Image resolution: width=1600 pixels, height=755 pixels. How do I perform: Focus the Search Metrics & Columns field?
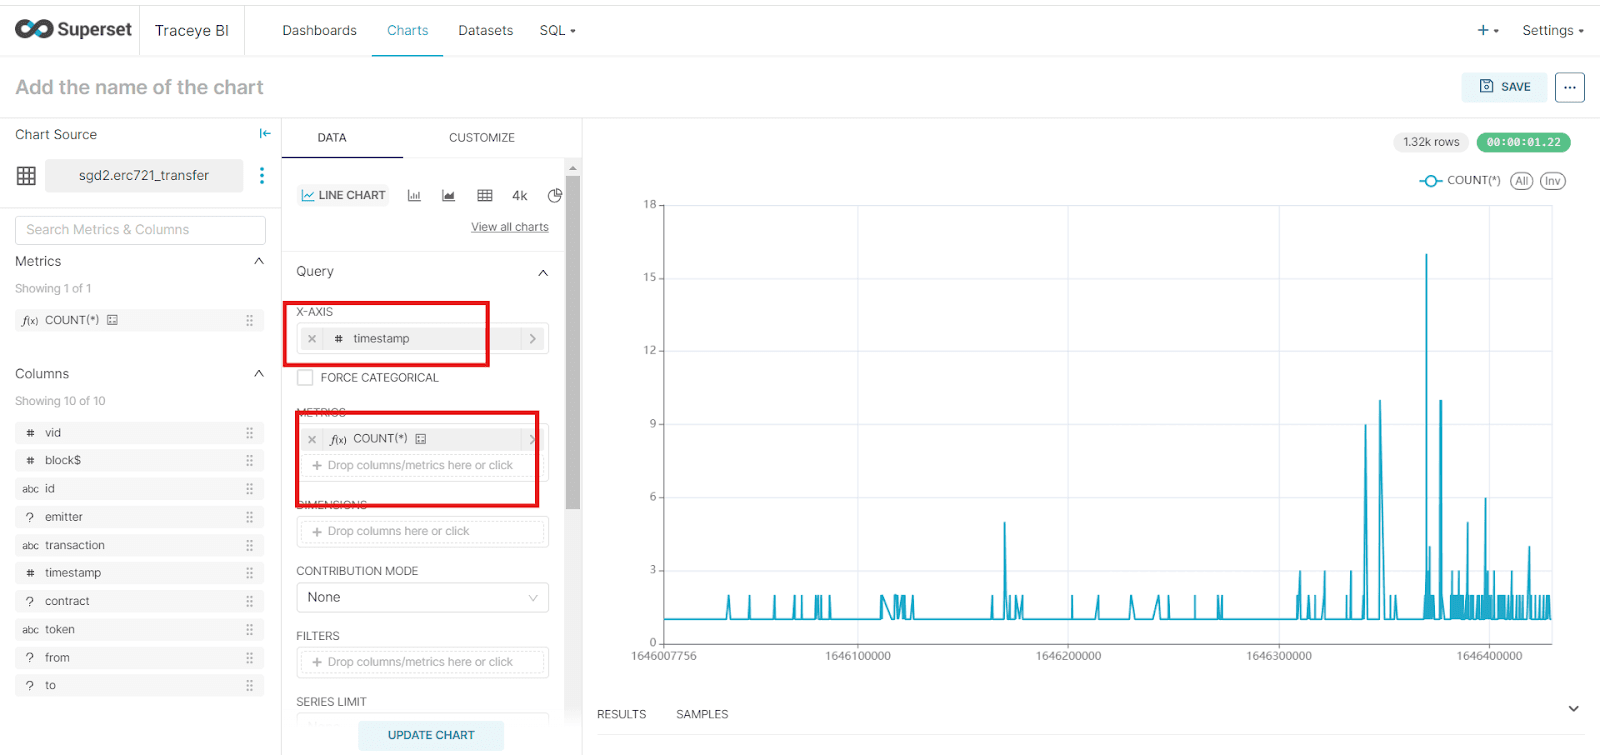point(140,230)
